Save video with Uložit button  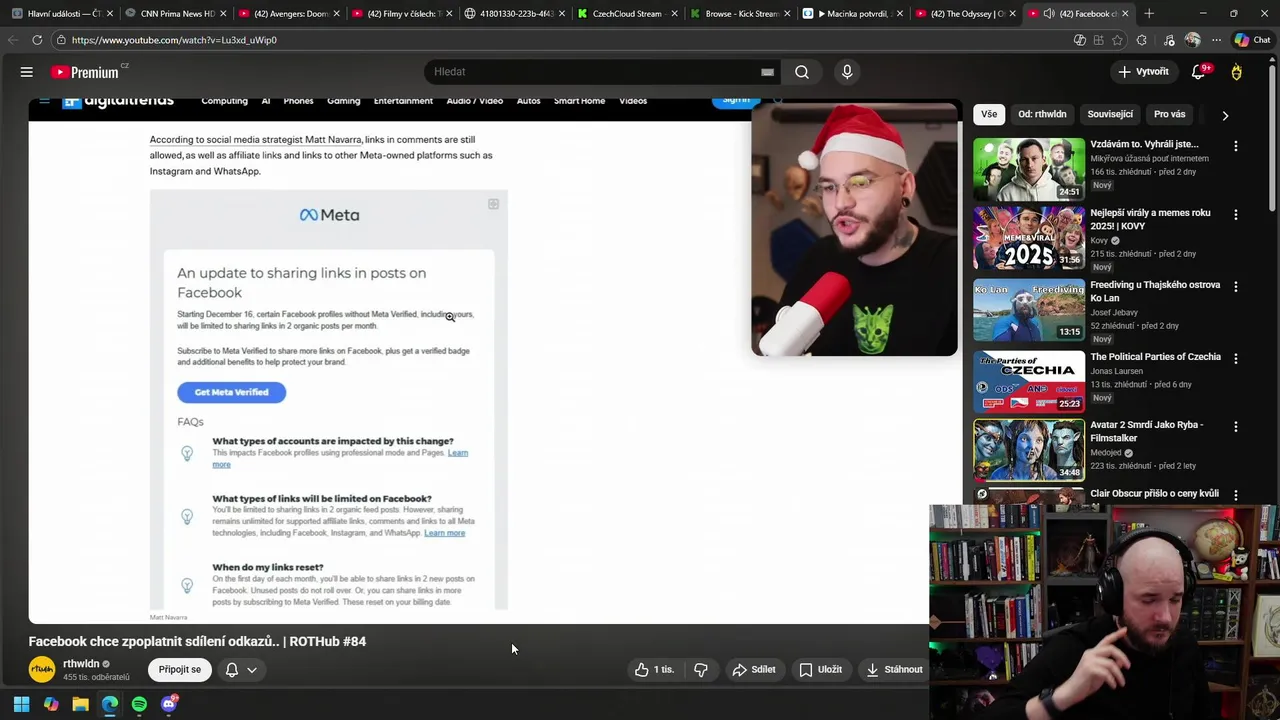point(820,670)
